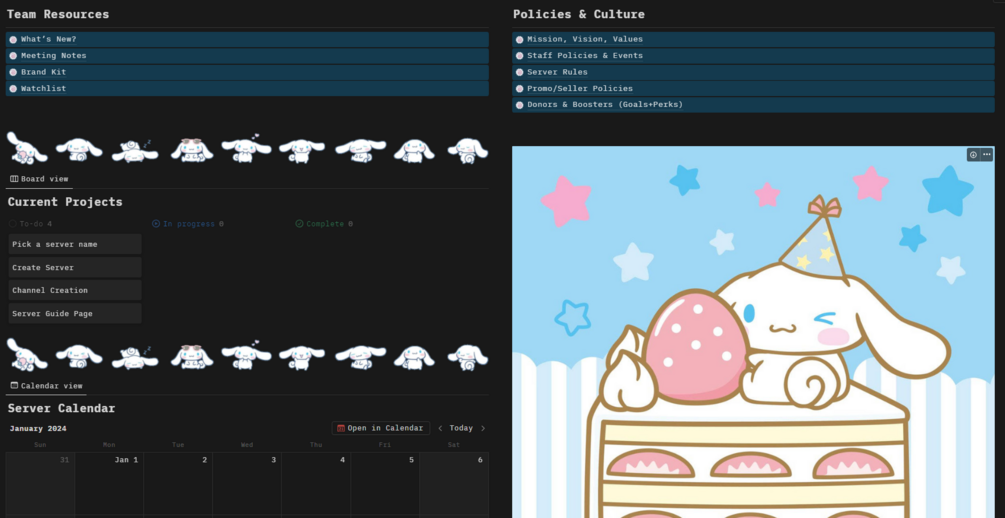Switch to the Calendar view tab

(x=46, y=386)
